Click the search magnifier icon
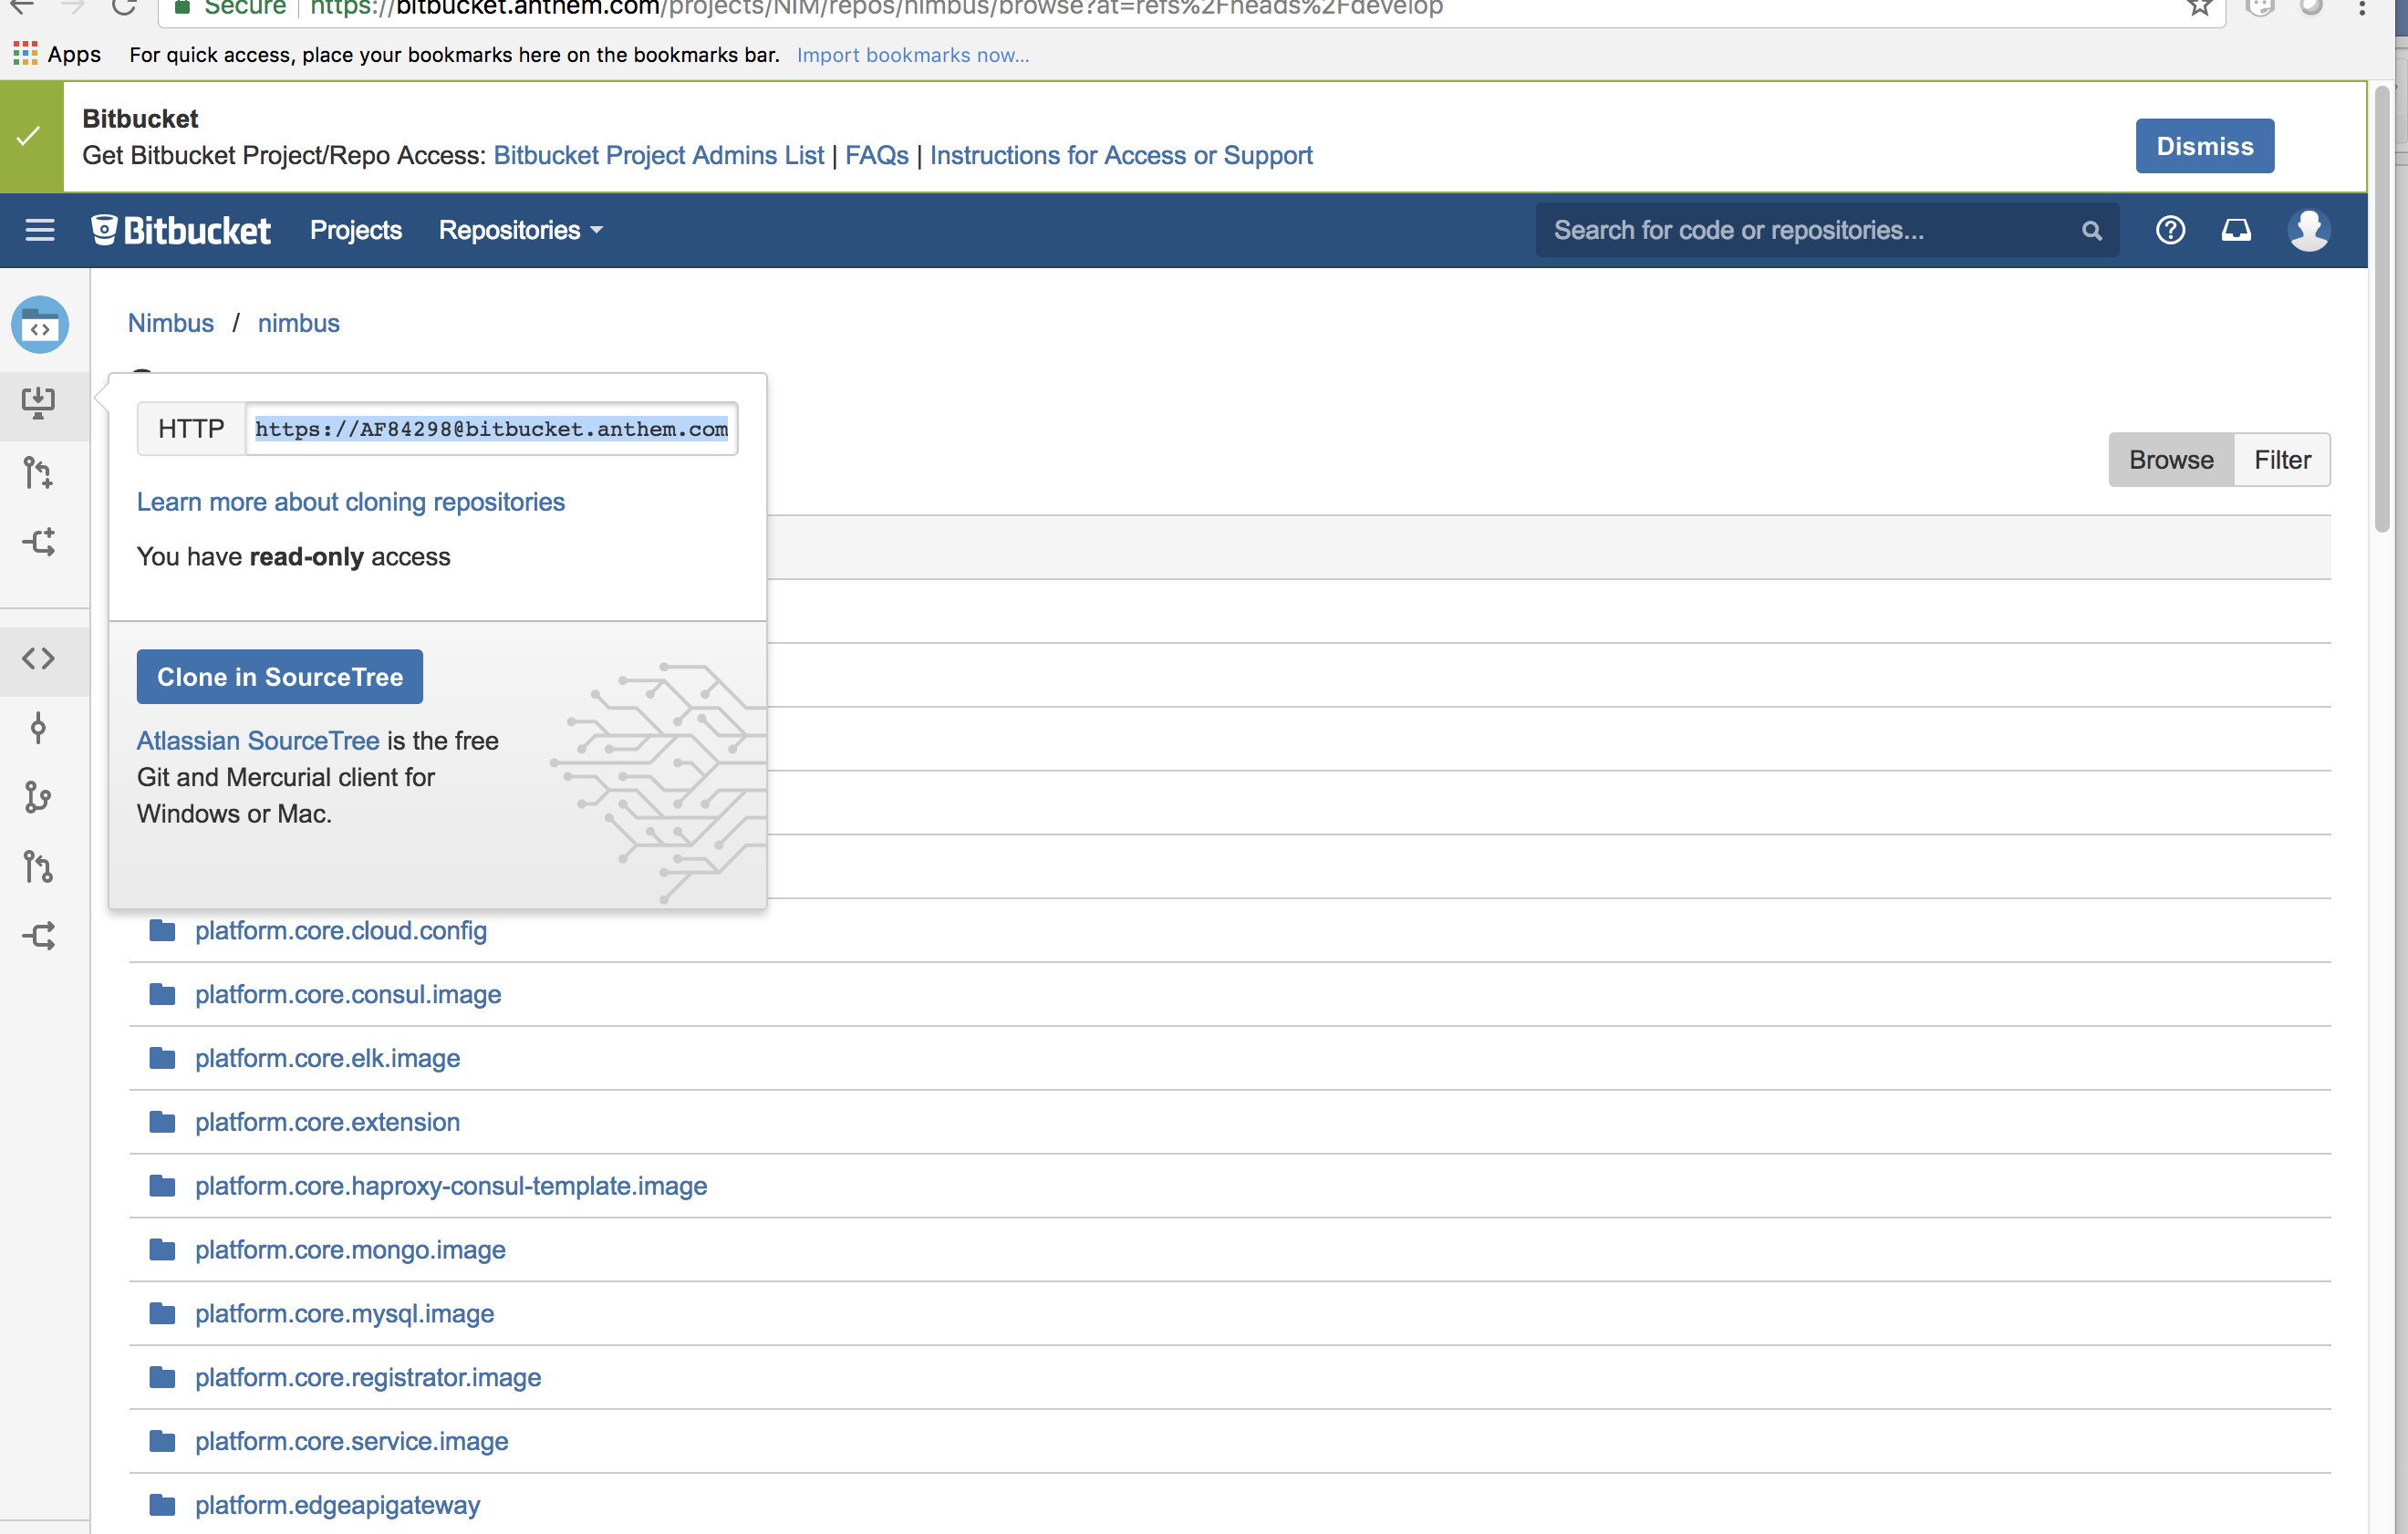This screenshot has width=2408, height=1534. (2091, 231)
